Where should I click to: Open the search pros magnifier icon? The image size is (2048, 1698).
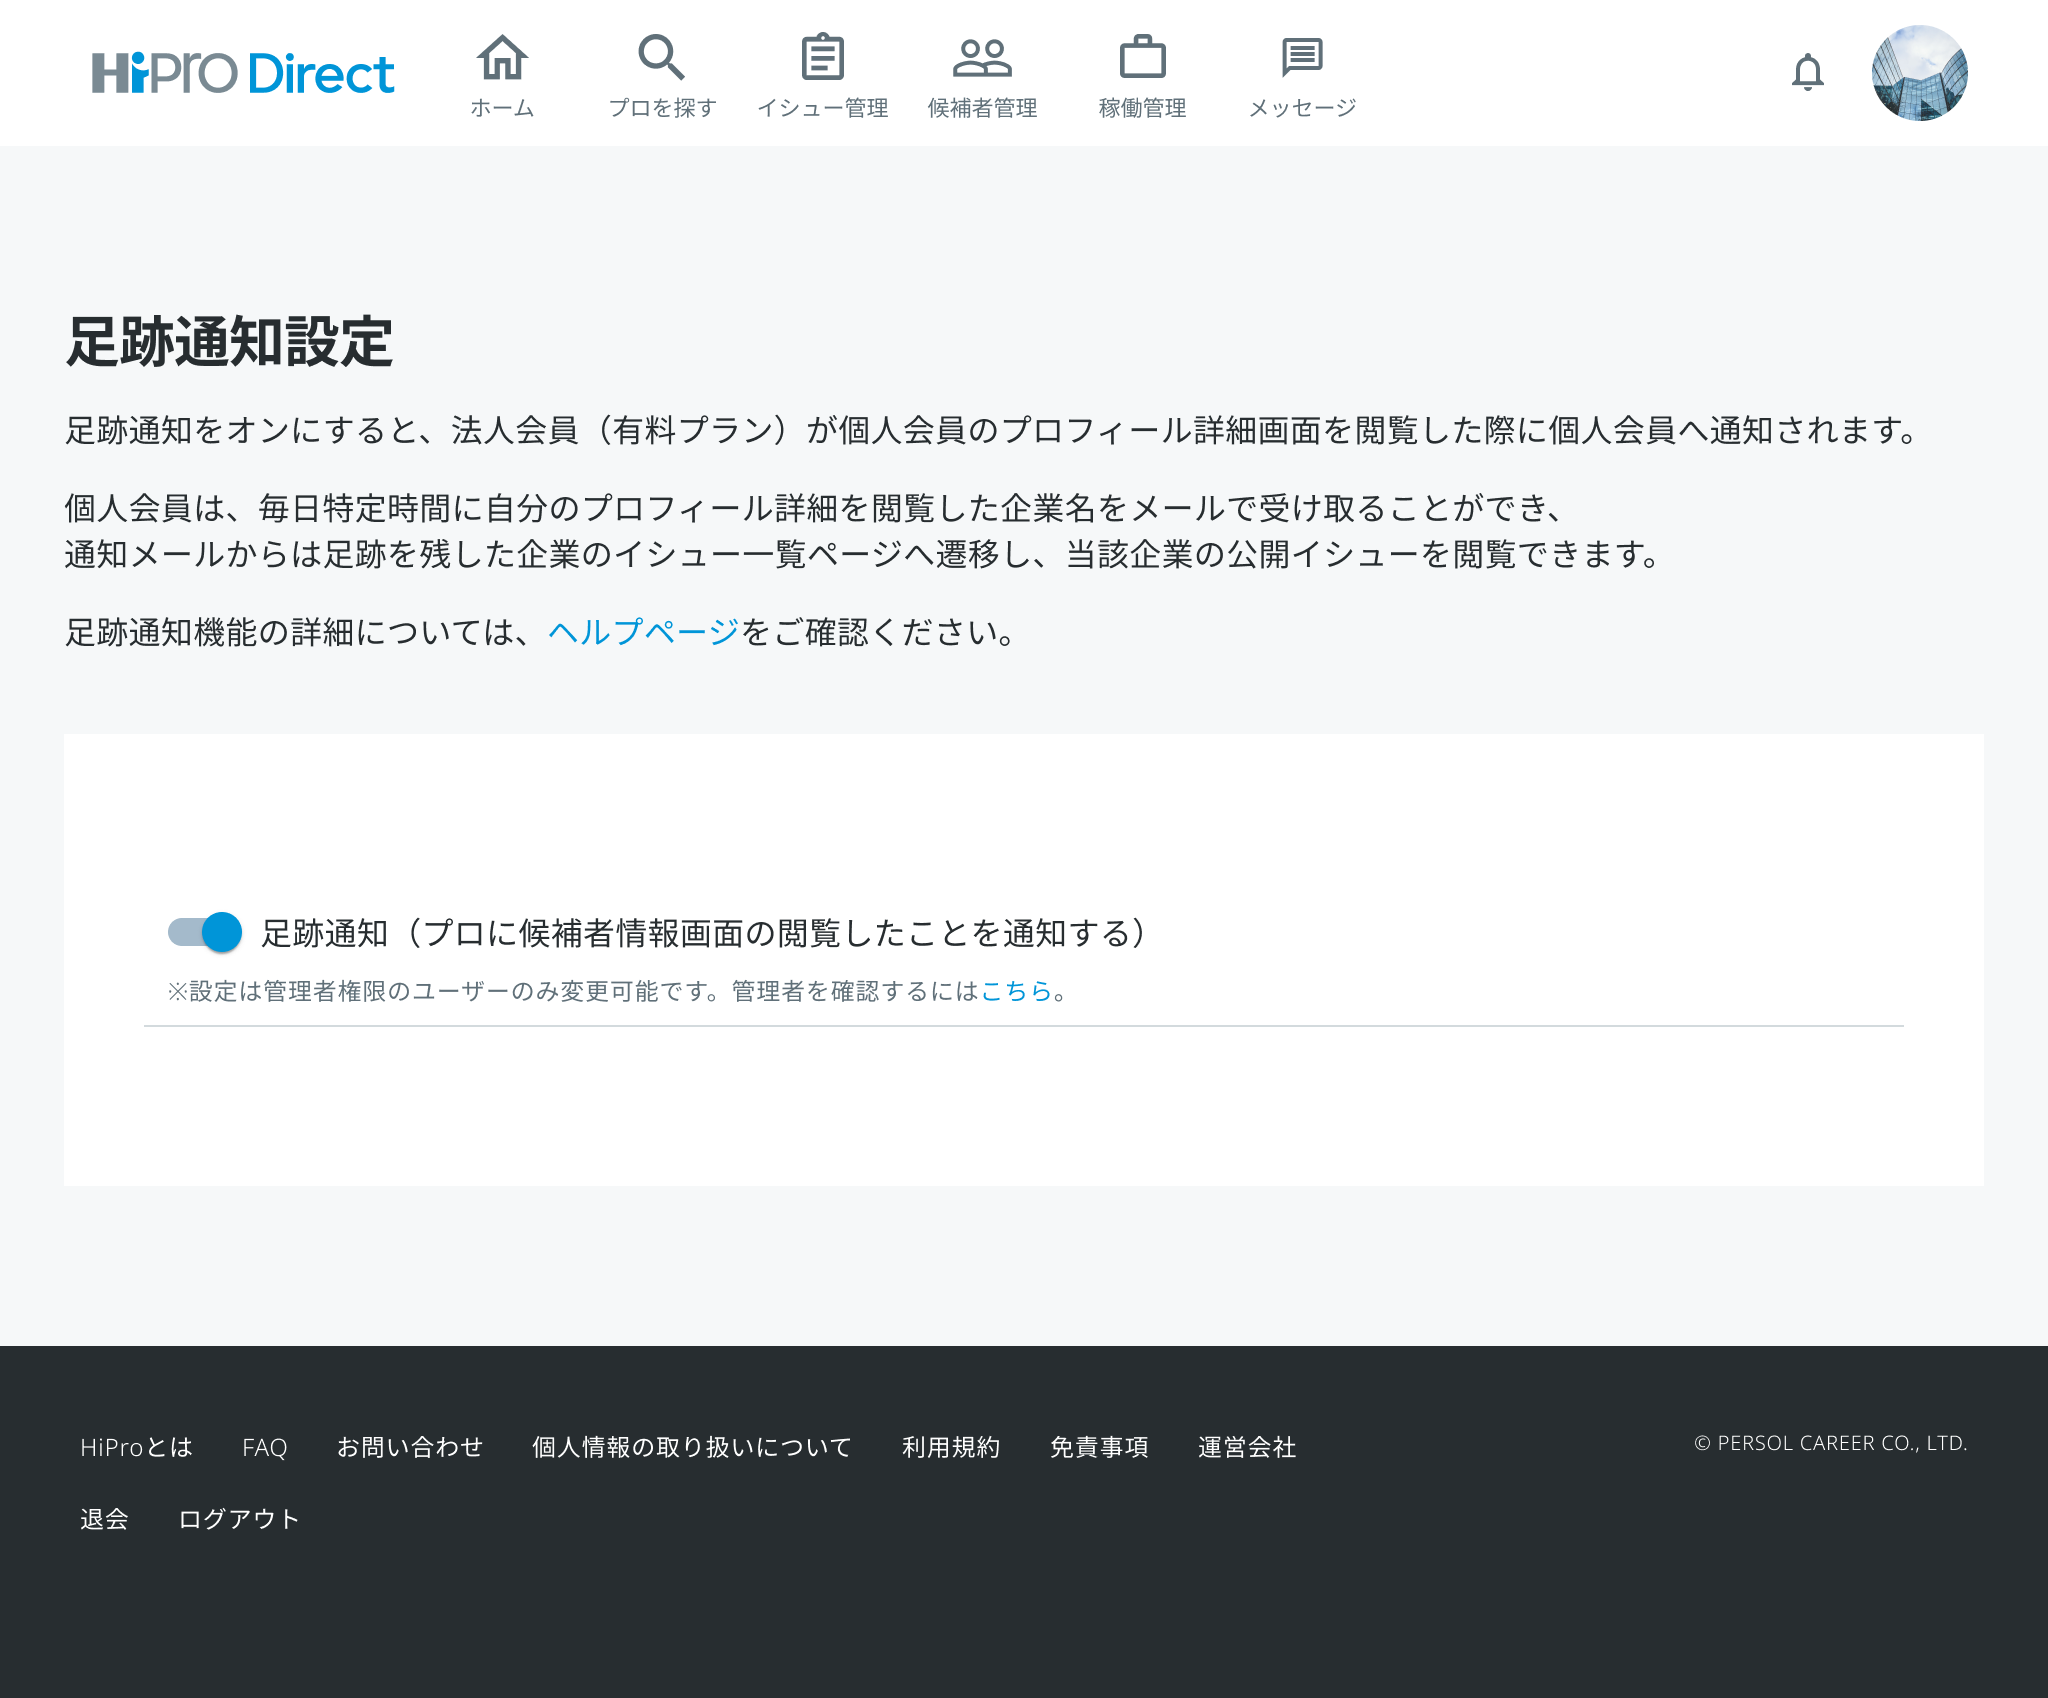tap(661, 58)
